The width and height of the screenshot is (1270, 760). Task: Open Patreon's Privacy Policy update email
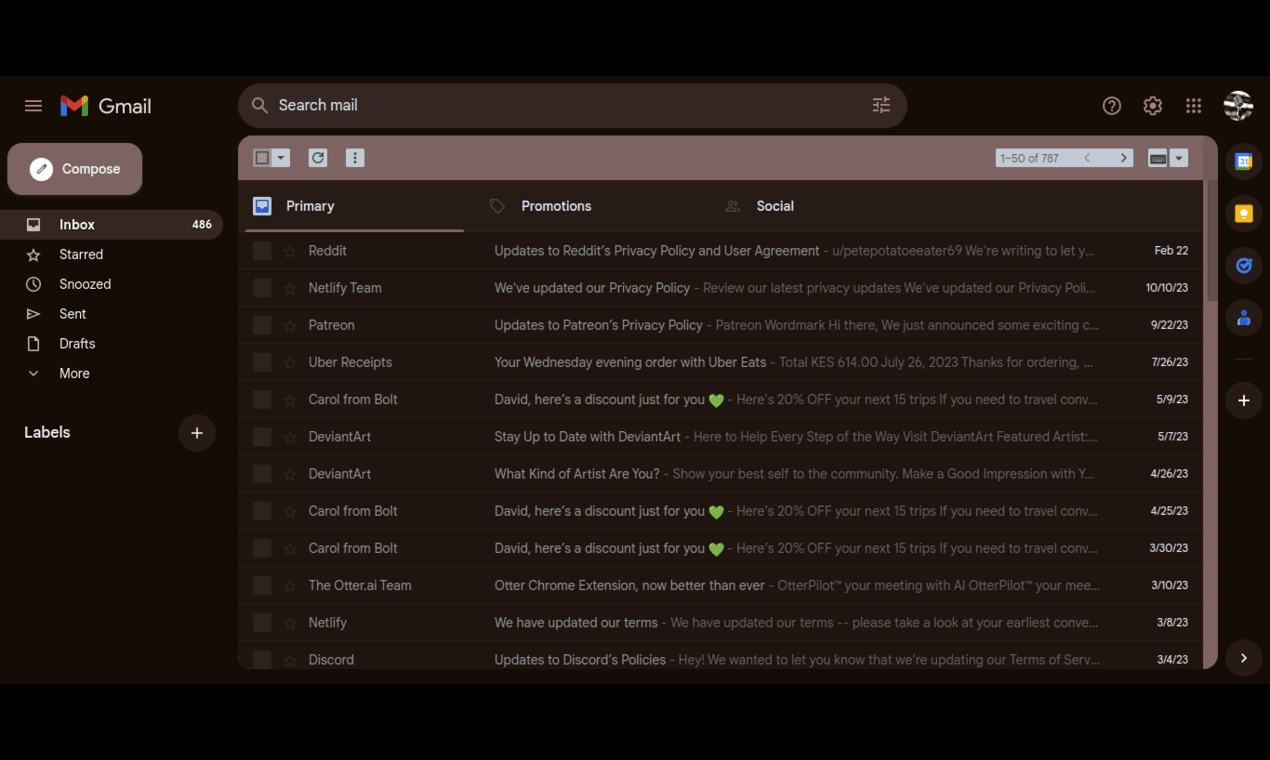pyautogui.click(x=720, y=325)
